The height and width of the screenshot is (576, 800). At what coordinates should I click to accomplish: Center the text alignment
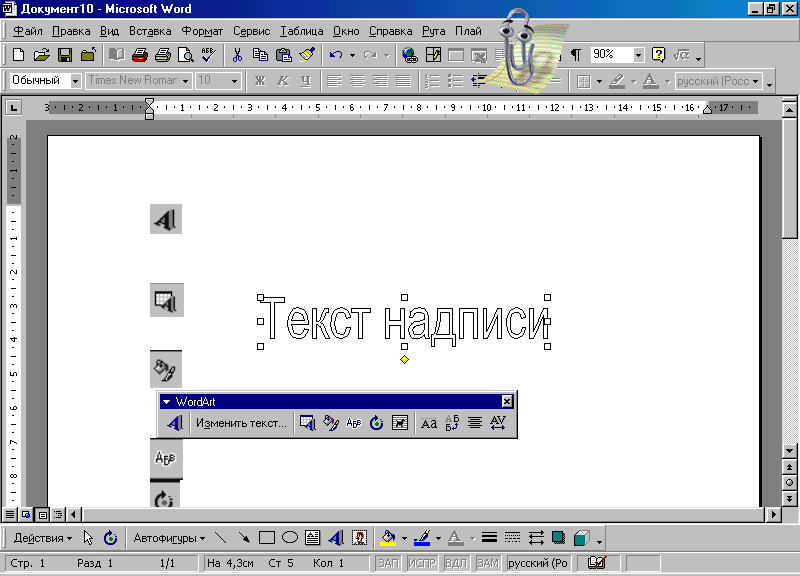(357, 81)
